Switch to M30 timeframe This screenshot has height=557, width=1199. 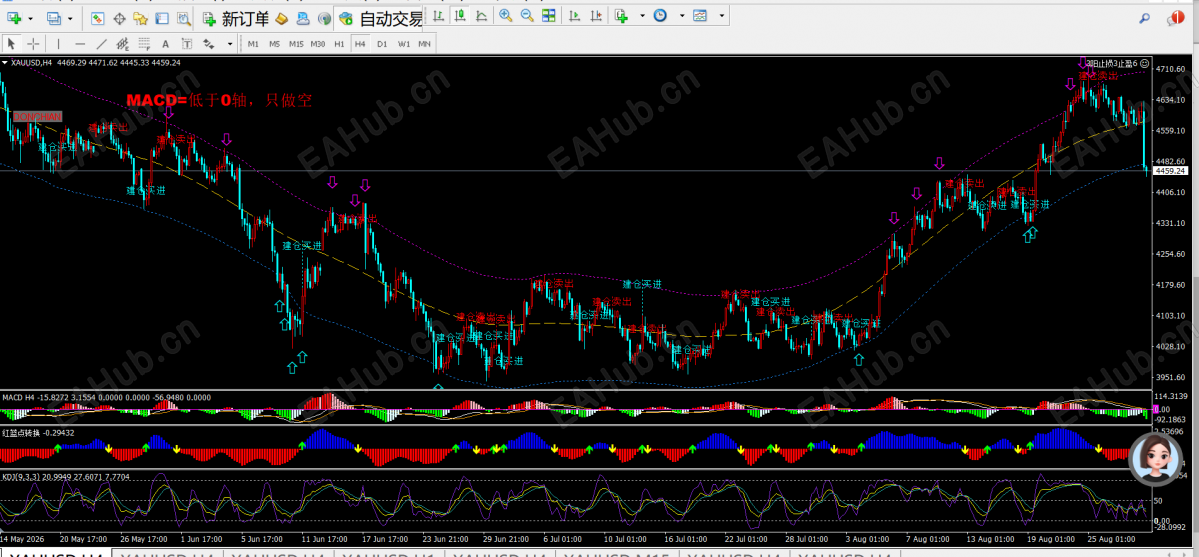[319, 44]
